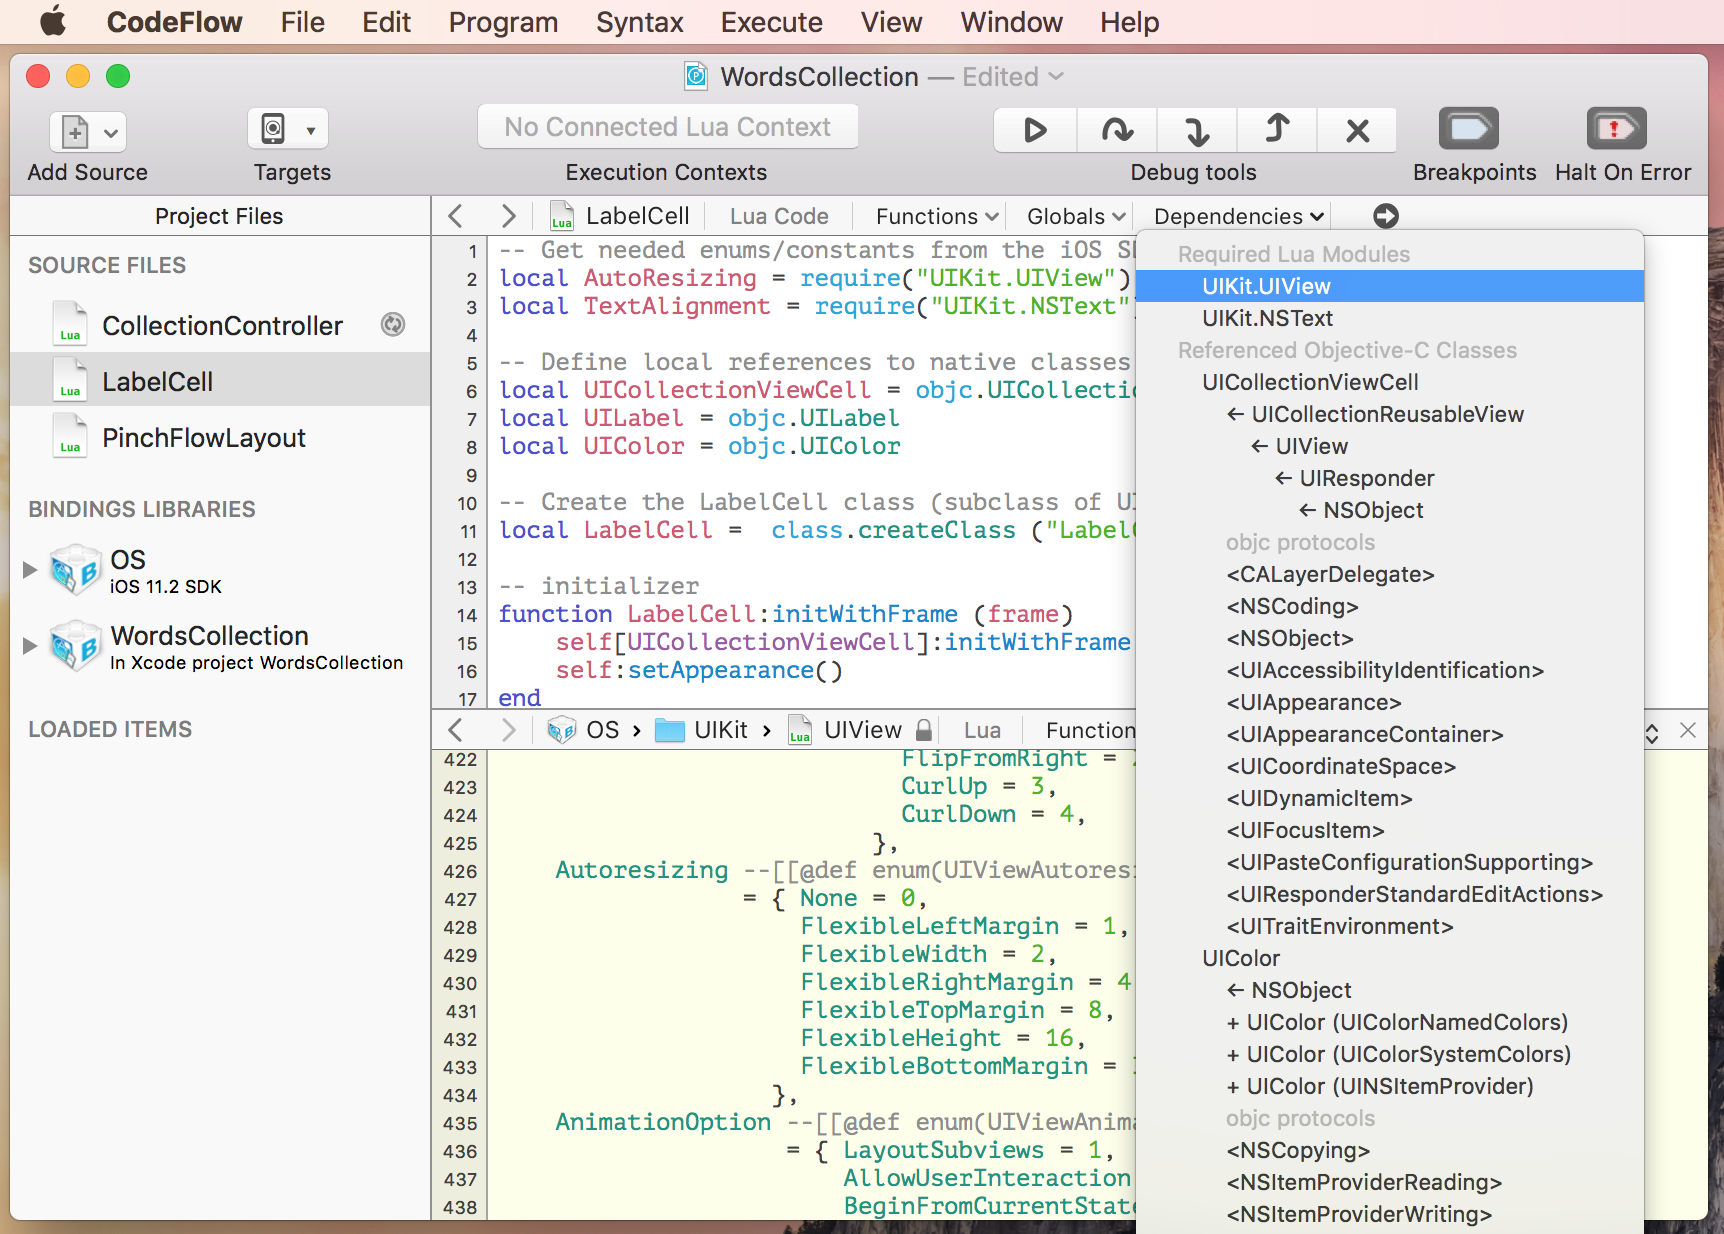The image size is (1724, 1234).
Task: Select UIResponder in class hierarchy
Action: click(x=1390, y=478)
